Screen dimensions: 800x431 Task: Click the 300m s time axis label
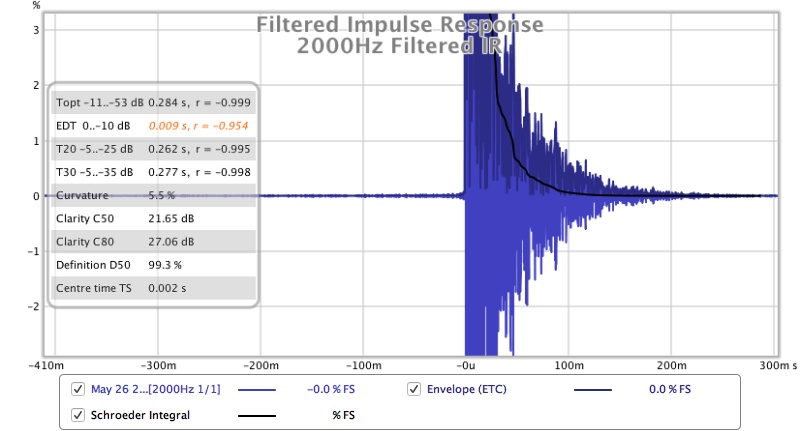click(778, 365)
